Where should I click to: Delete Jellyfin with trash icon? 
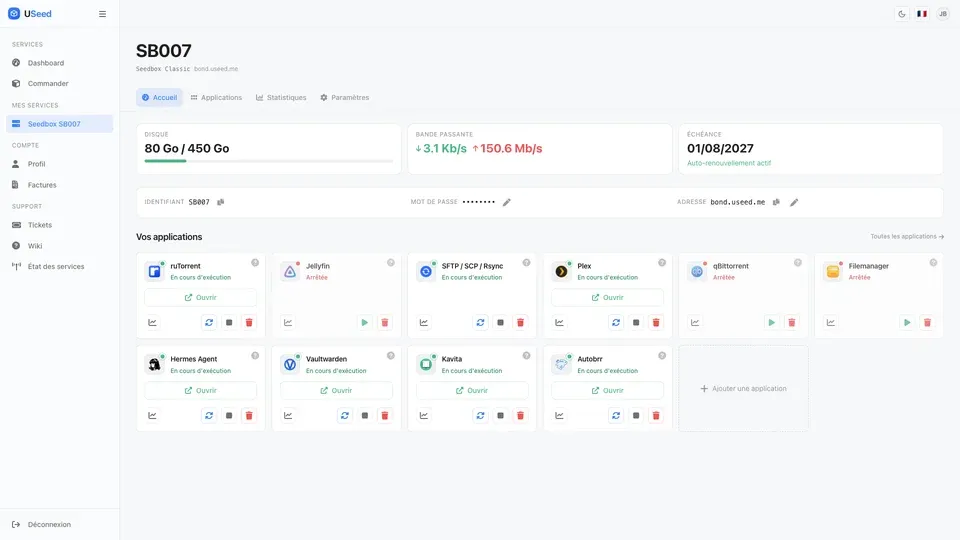pyautogui.click(x=385, y=323)
